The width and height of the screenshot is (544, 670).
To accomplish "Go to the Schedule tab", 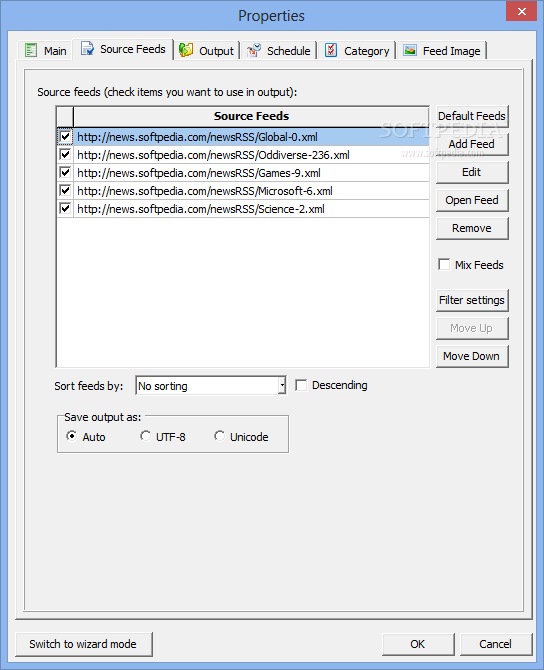I will coord(279,51).
